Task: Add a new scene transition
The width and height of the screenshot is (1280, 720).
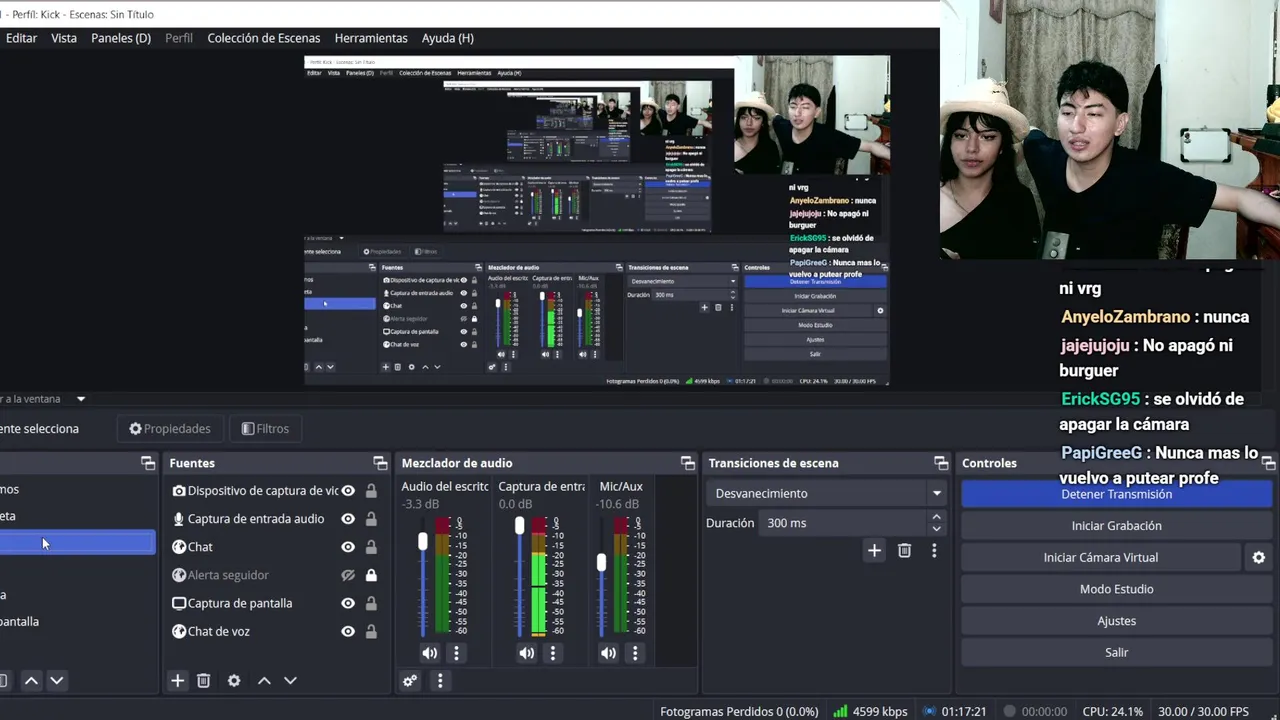Action: pos(874,550)
